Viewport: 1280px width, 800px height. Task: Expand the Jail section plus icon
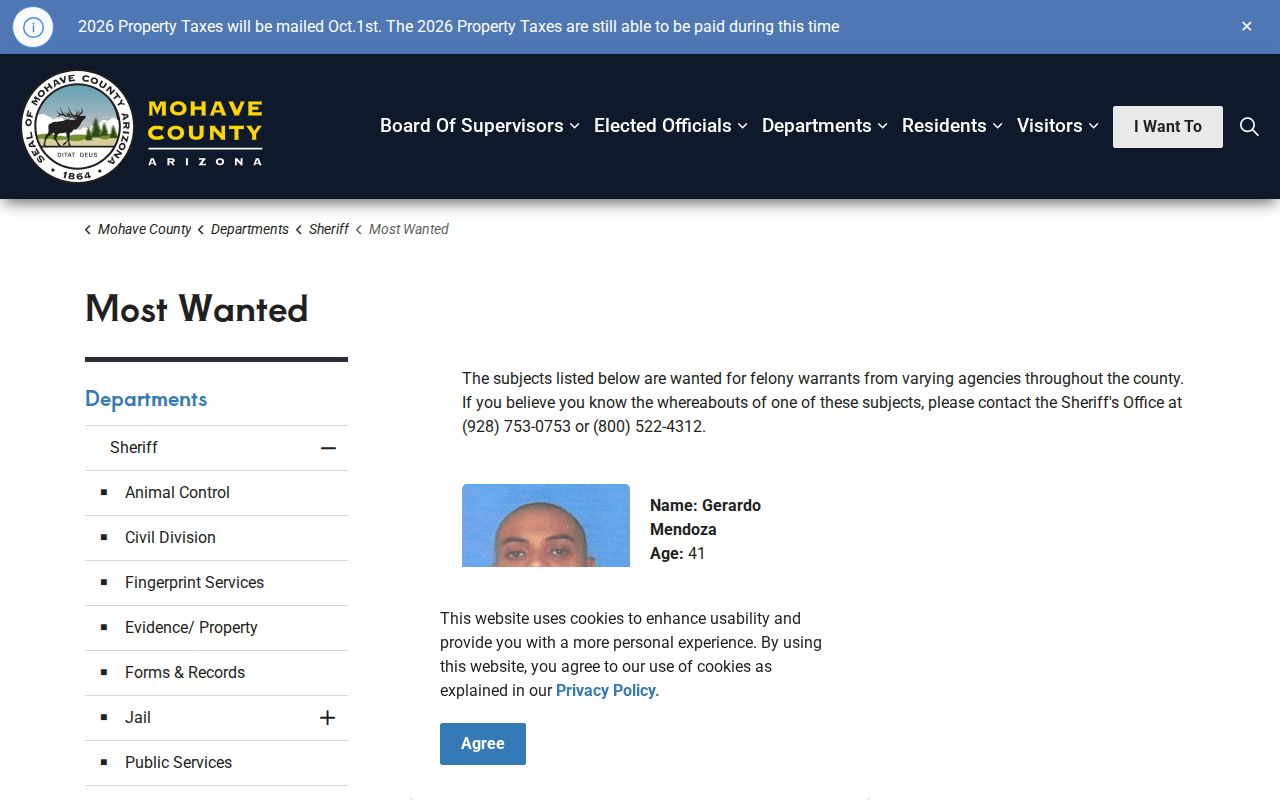[x=327, y=718]
